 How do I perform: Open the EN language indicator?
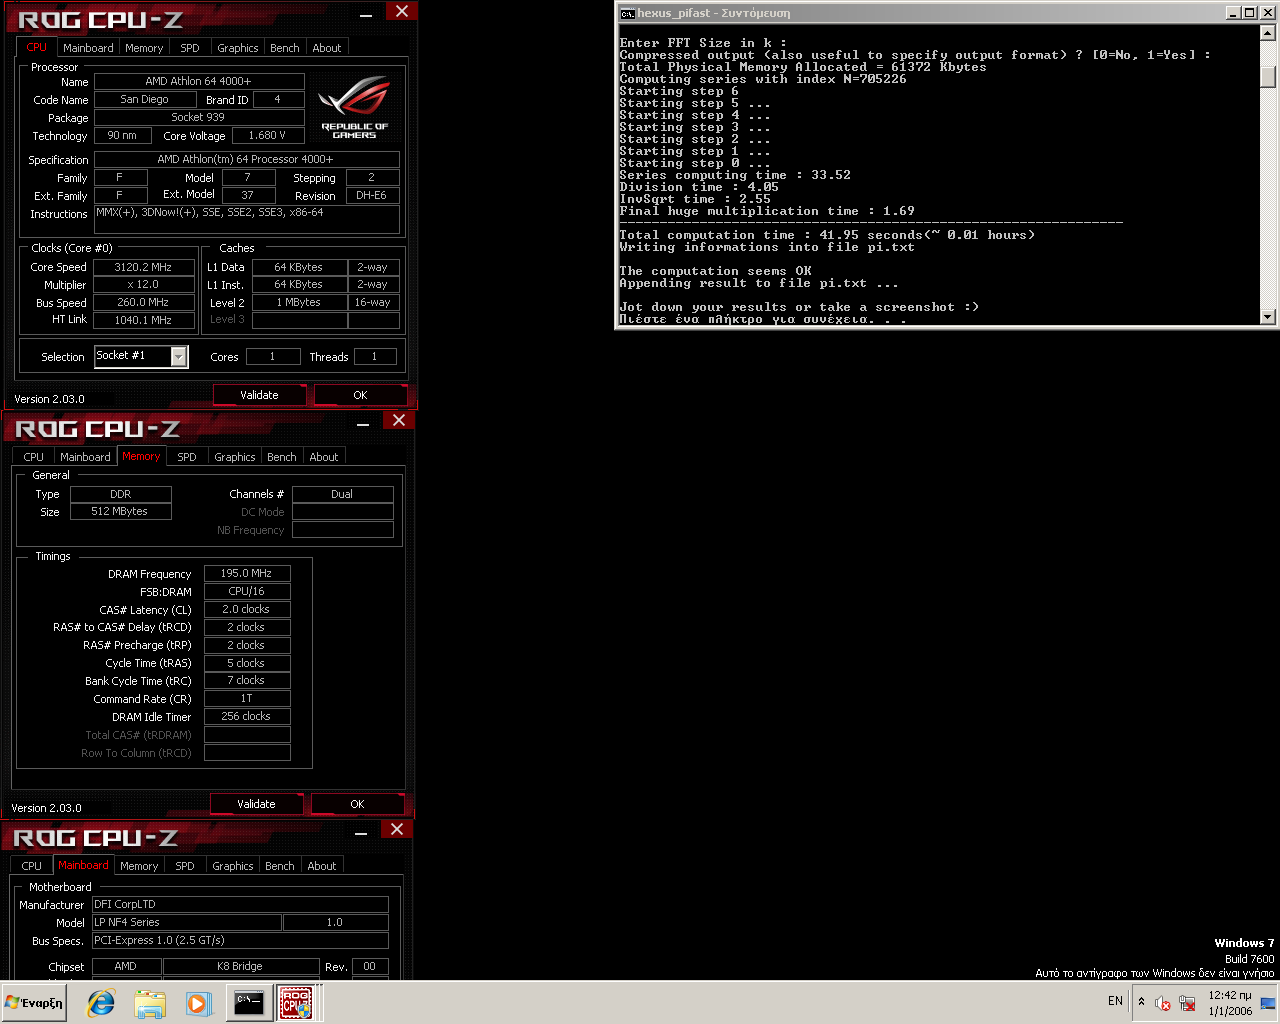[1115, 1001]
